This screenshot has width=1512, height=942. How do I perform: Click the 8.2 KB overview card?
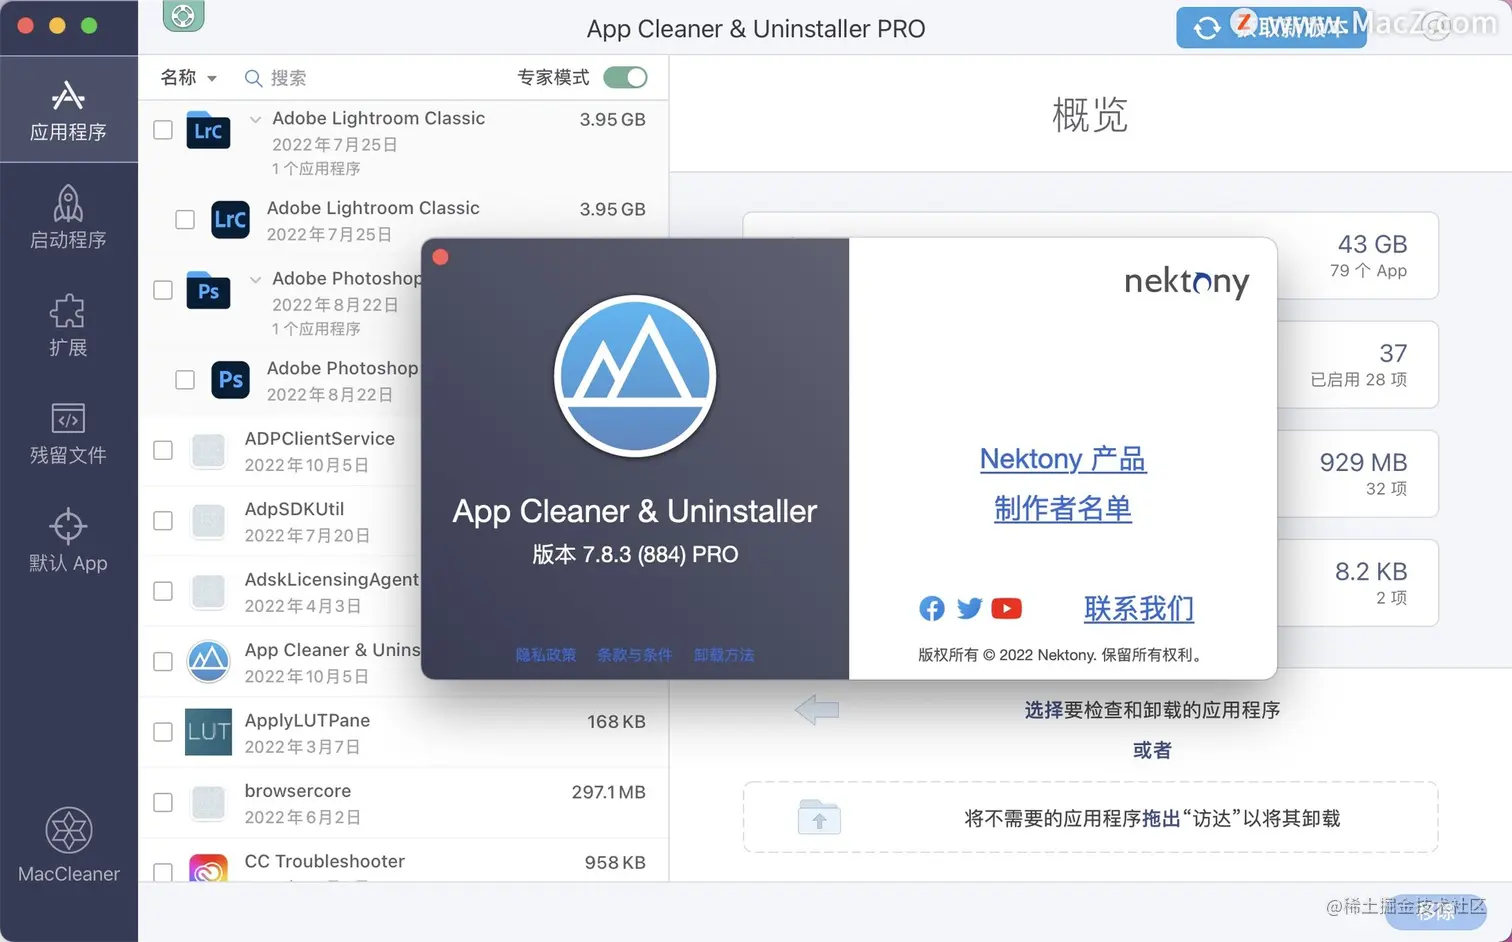[1358, 583]
